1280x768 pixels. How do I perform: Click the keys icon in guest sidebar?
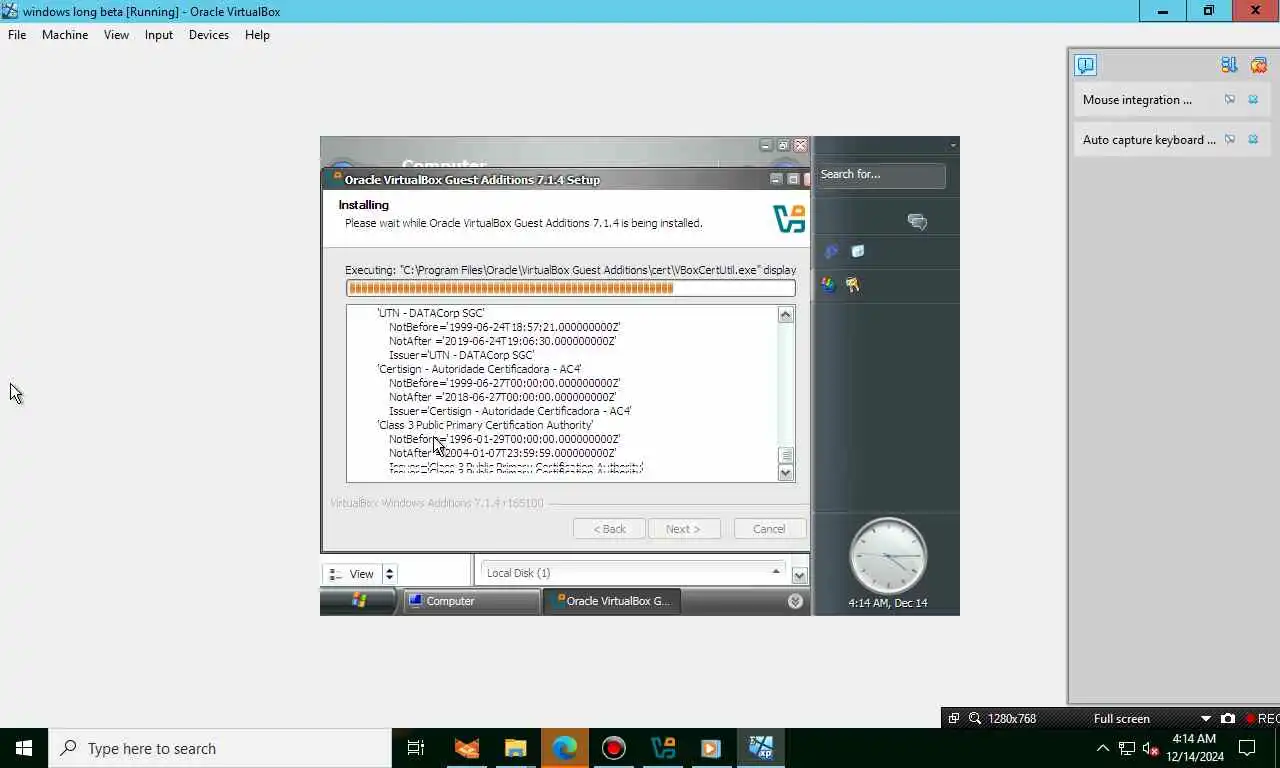point(852,285)
